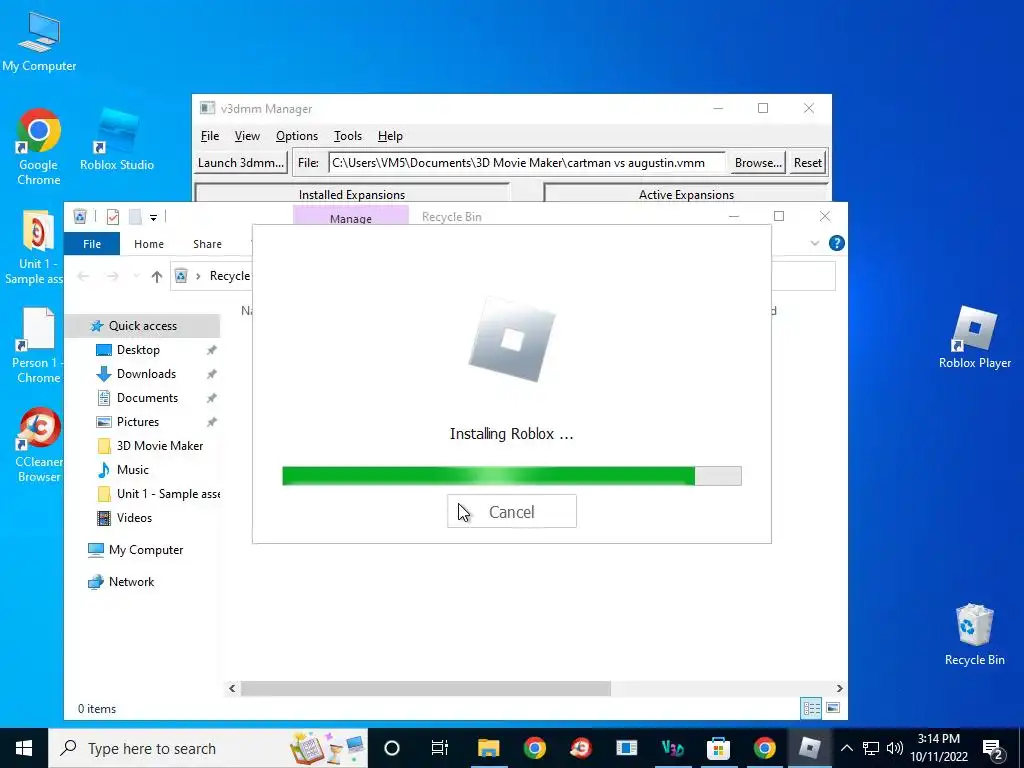Click the Roblox logo in installer dialog
This screenshot has width=1024, height=768.
[x=512, y=339]
